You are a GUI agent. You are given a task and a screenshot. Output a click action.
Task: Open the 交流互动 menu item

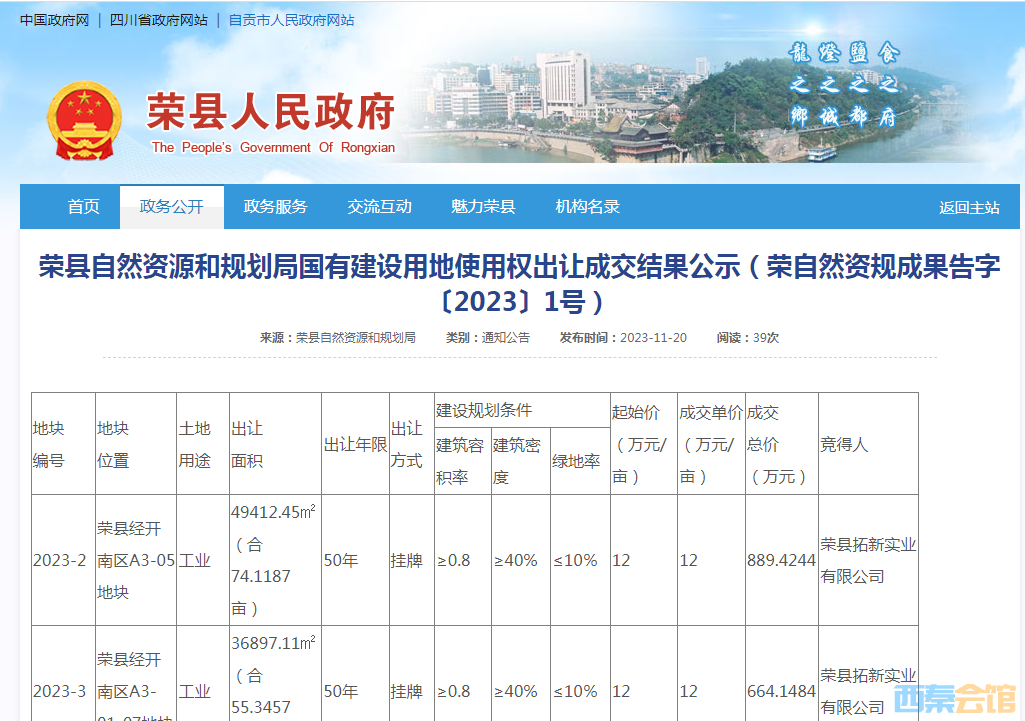tap(380, 207)
